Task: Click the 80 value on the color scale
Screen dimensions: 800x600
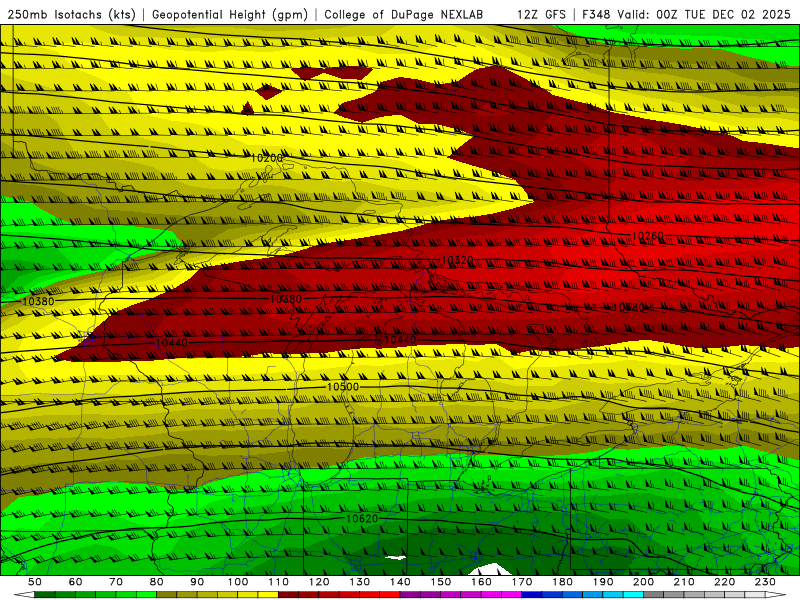Action: 157,582
